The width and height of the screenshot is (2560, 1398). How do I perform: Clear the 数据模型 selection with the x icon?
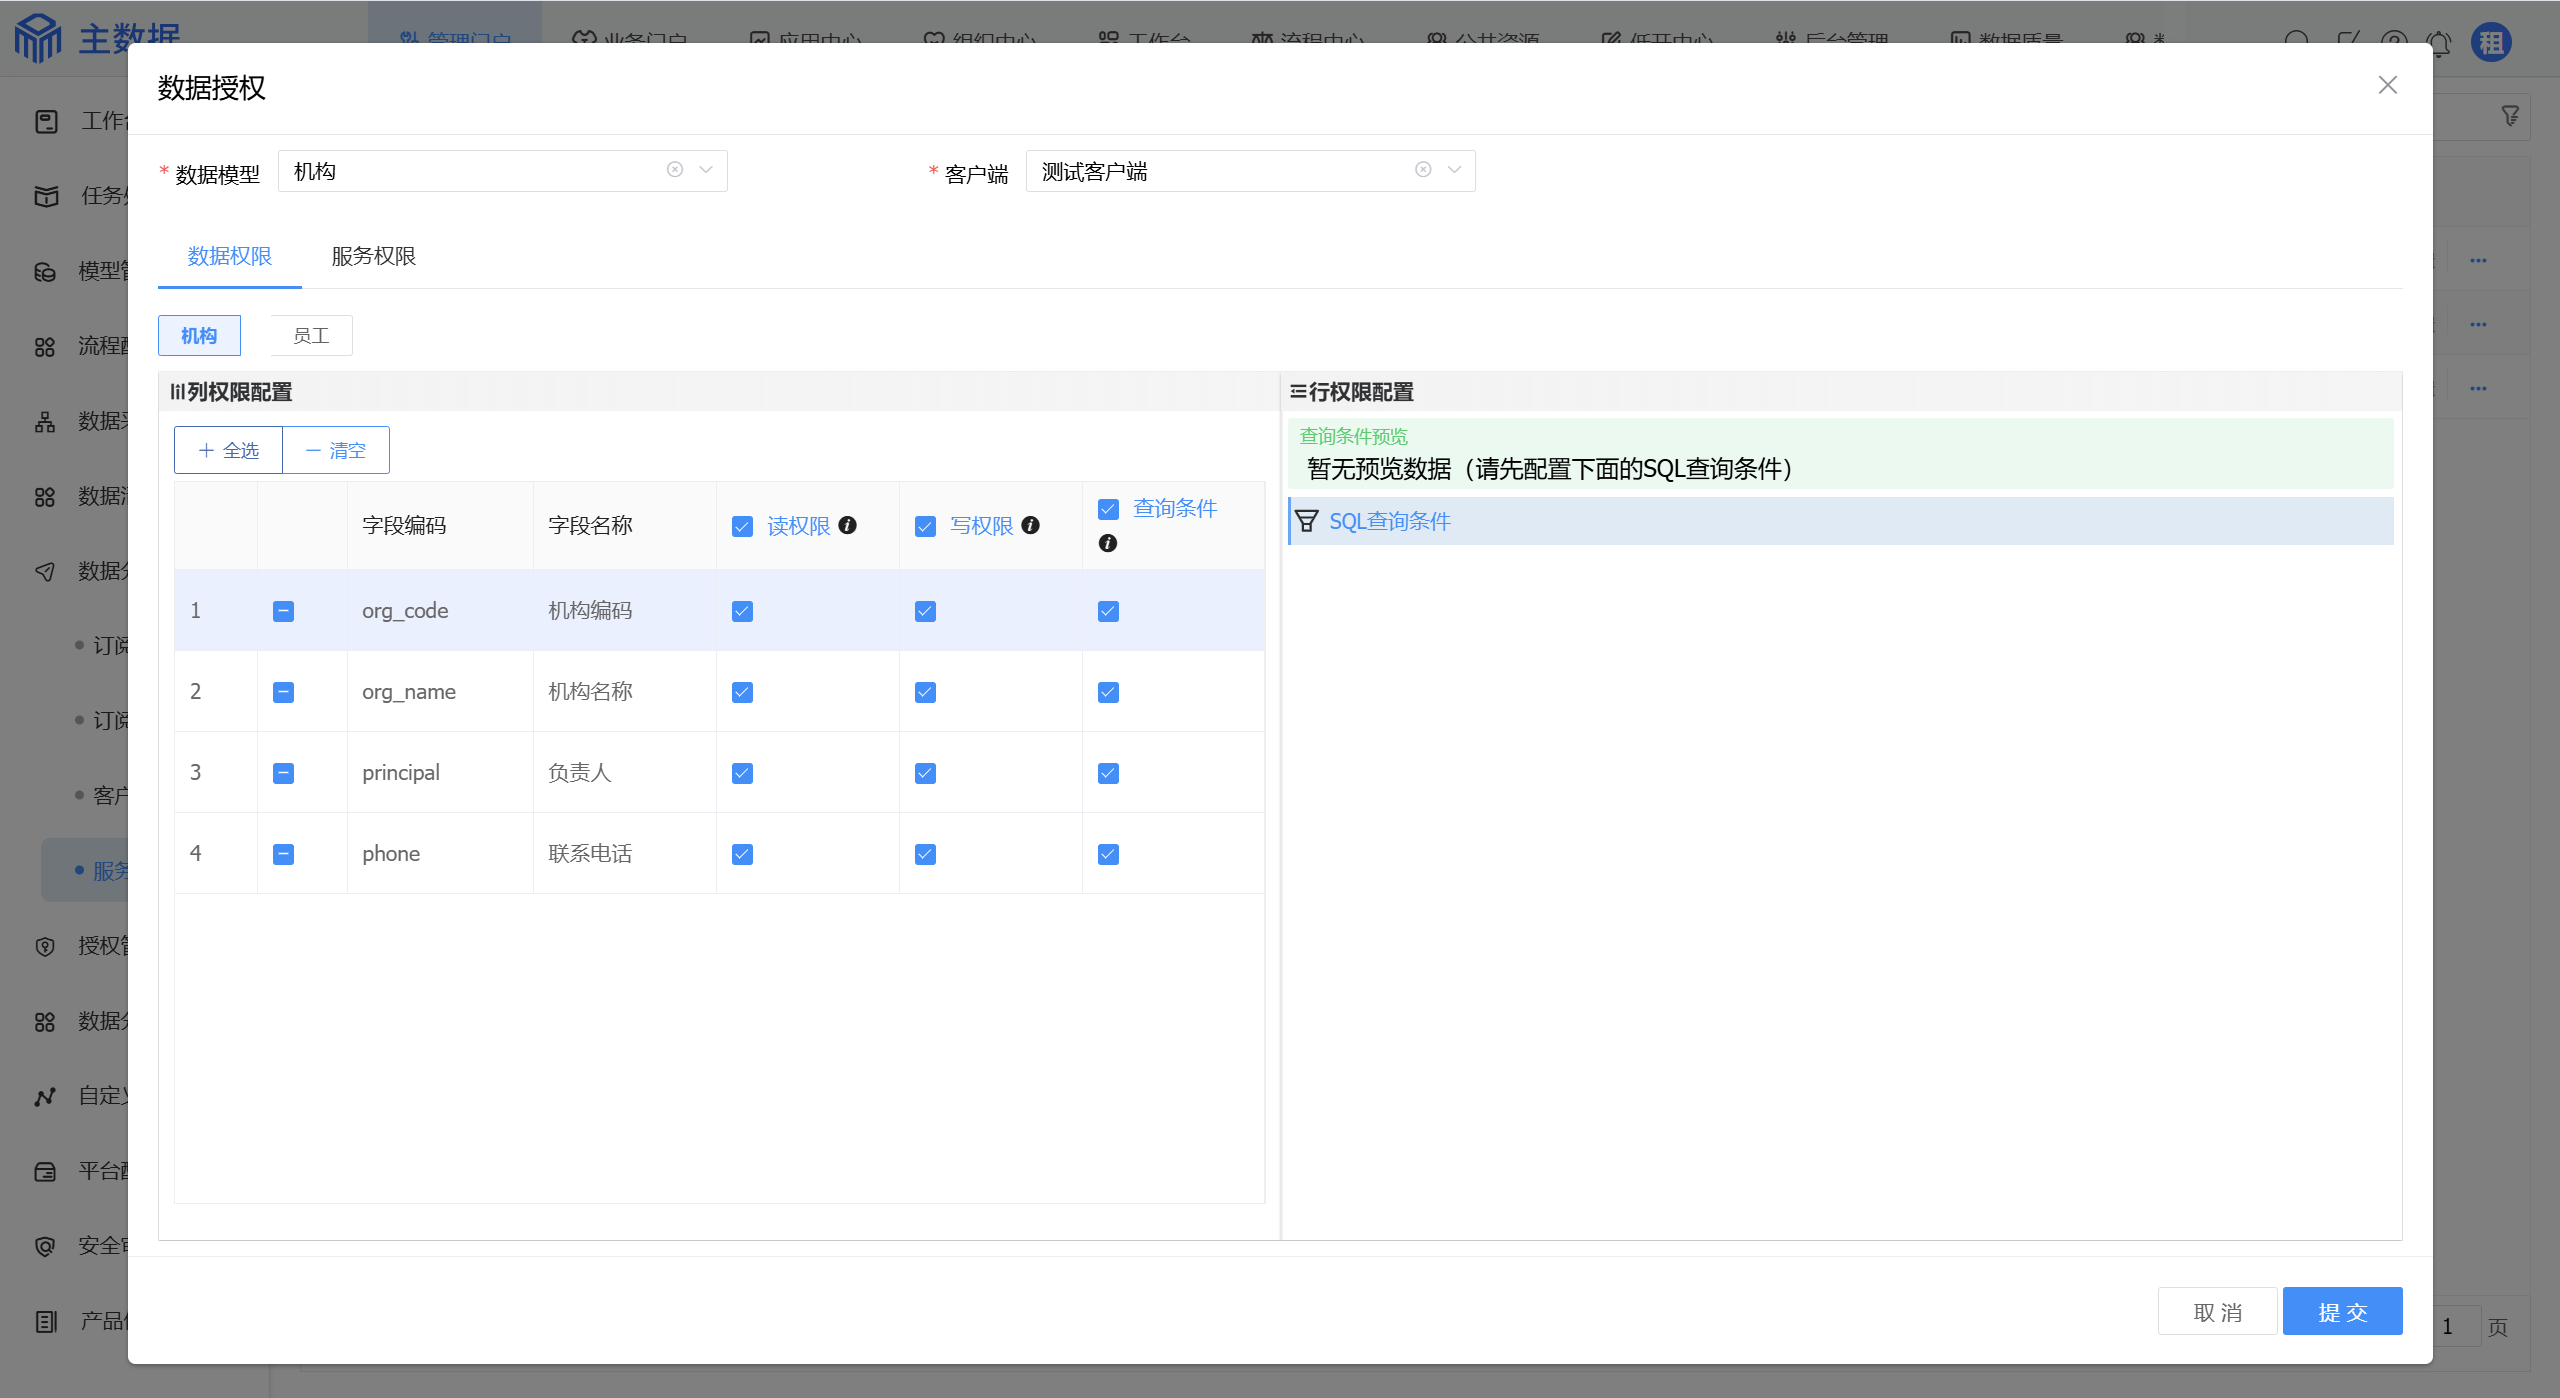click(x=675, y=170)
